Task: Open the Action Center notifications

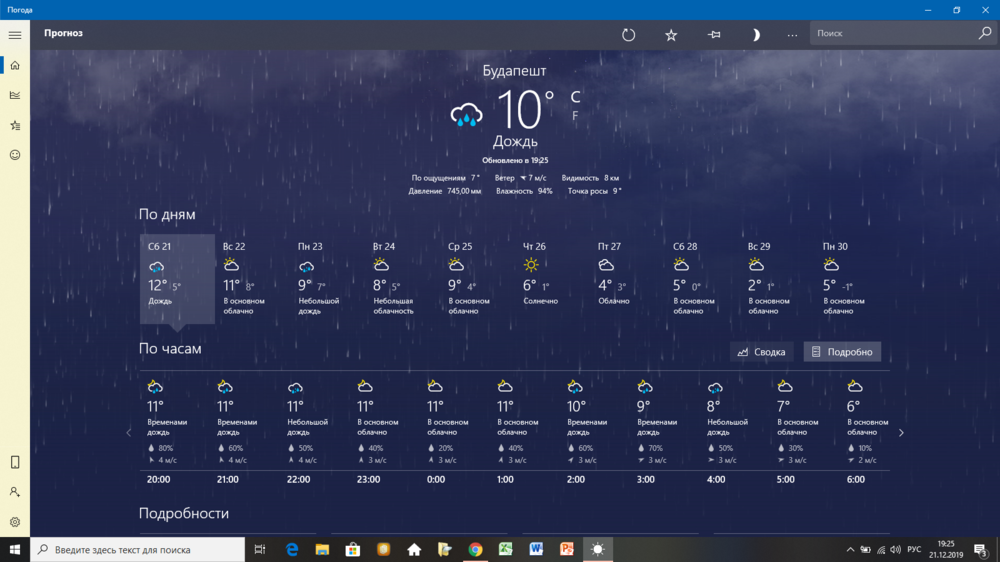Action: tap(981, 549)
